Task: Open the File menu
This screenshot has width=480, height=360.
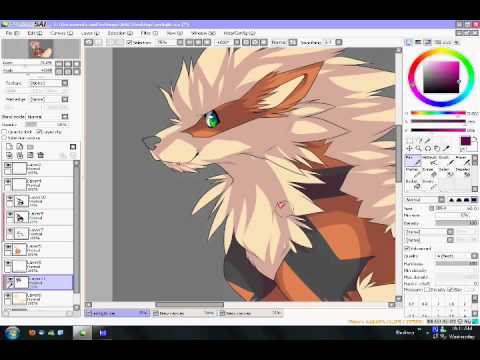Action: tap(13, 33)
